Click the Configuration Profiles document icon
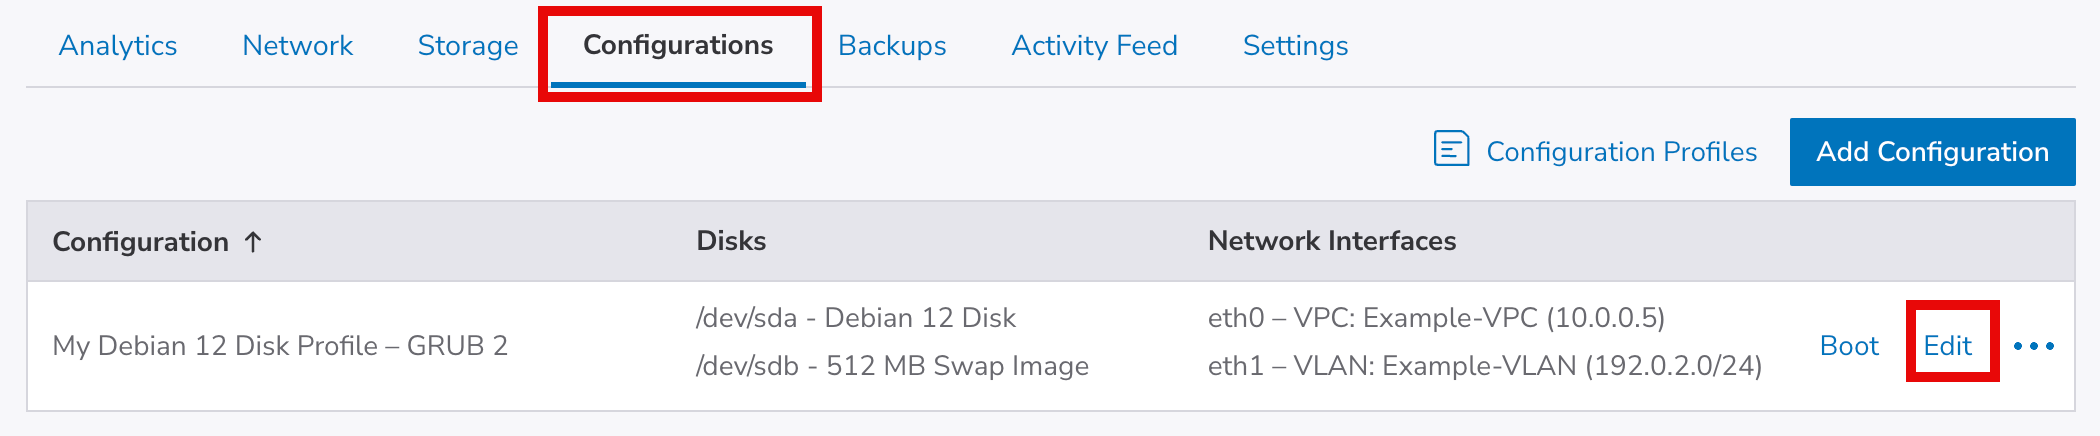Image resolution: width=2100 pixels, height=436 pixels. click(x=1451, y=149)
